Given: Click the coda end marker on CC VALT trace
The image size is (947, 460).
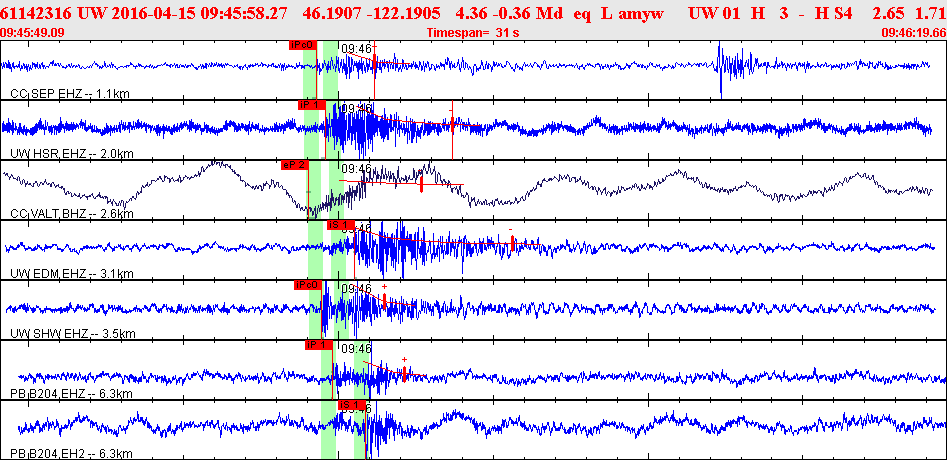Looking at the screenshot, I should (421, 185).
